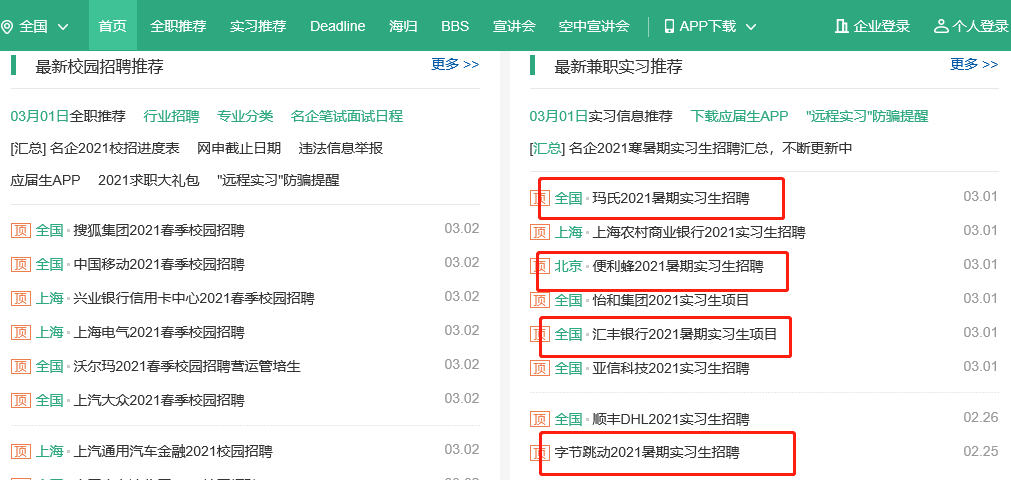Open the 海归 menu item
The height and width of the screenshot is (480, 1011).
click(404, 26)
